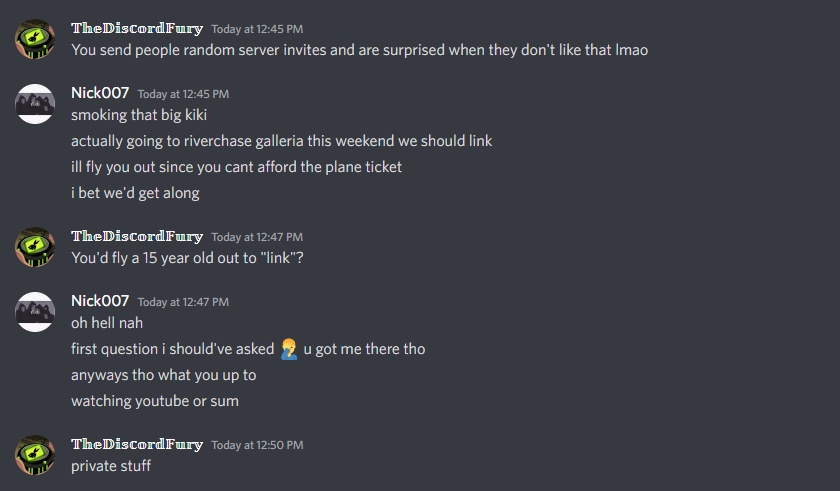
Task: Click the "i bet we'd get along" message
Action: click(x=135, y=193)
